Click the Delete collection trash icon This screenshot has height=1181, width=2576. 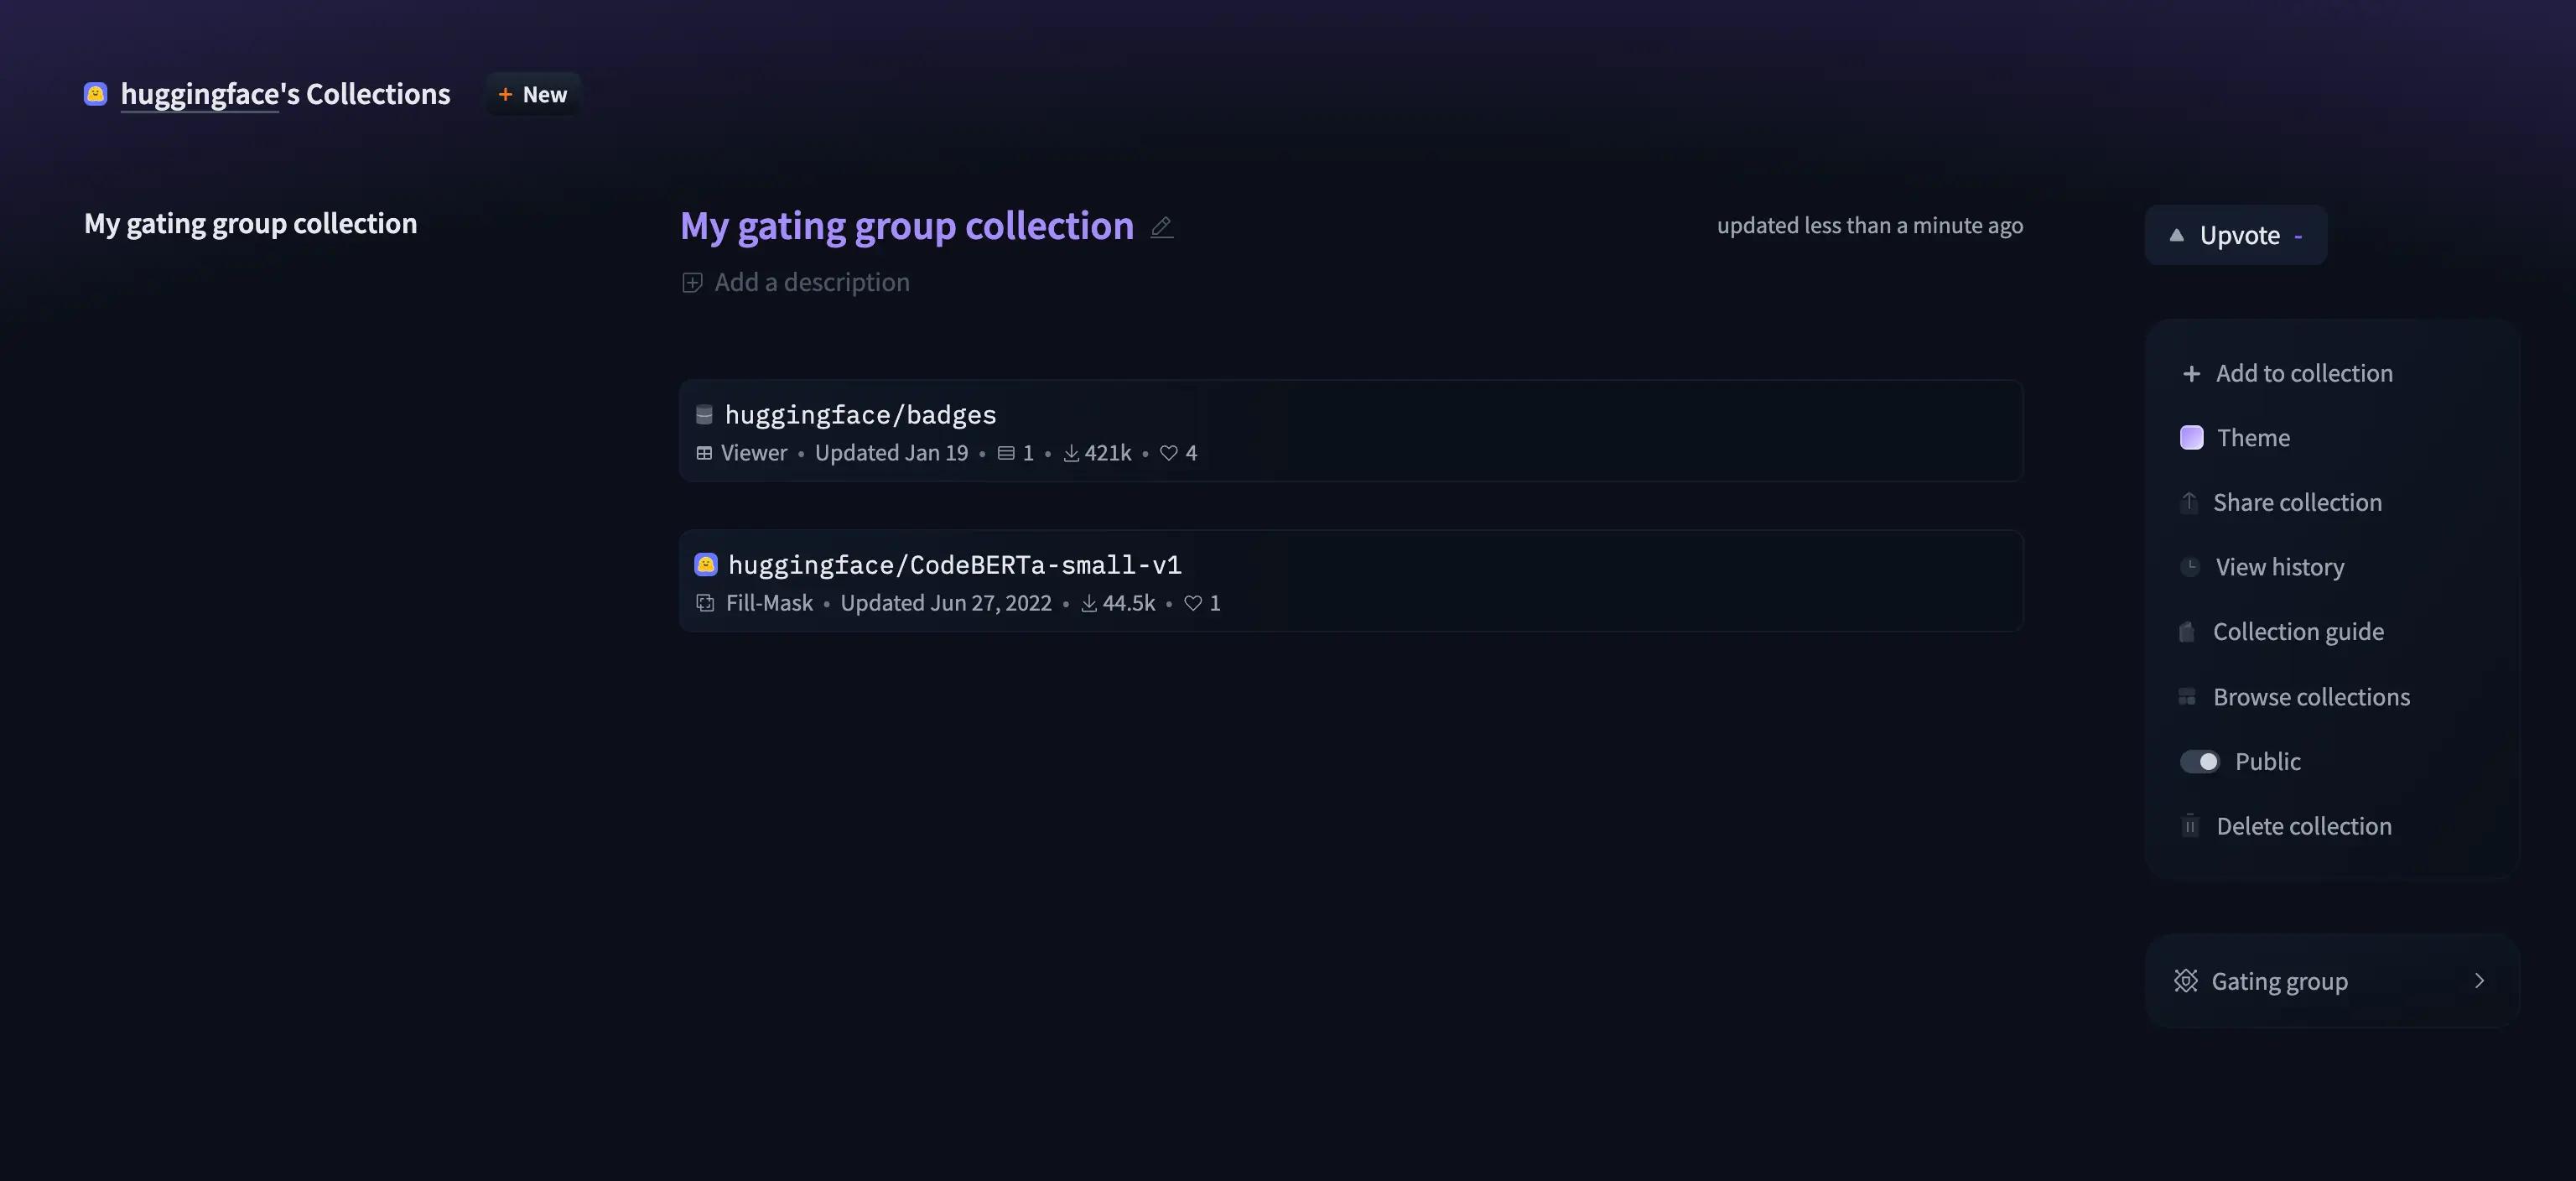[x=2190, y=826]
